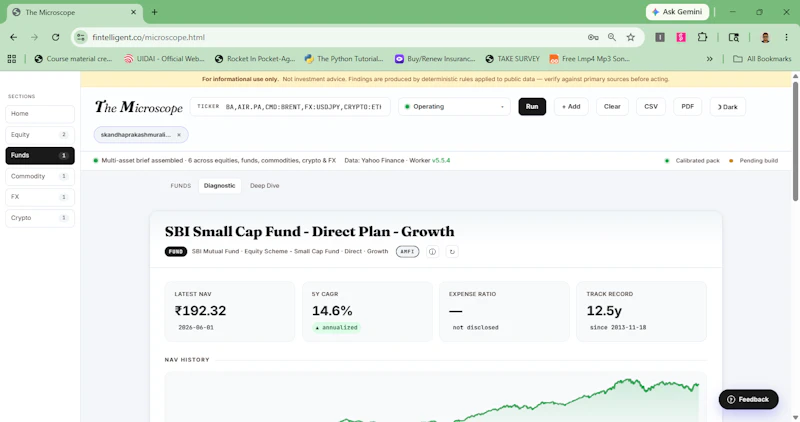Select the Equity section
Image resolution: width=800 pixels, height=422 pixels.
[40, 135]
